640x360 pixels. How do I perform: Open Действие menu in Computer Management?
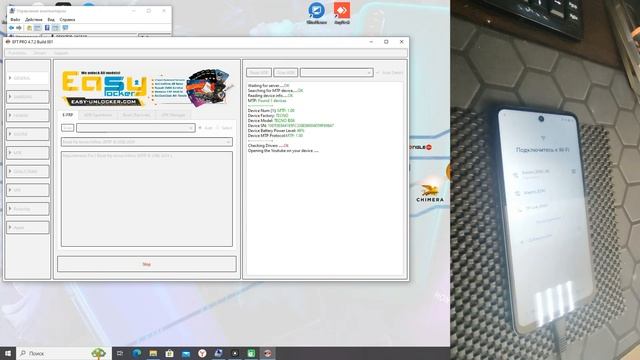[x=33, y=20]
